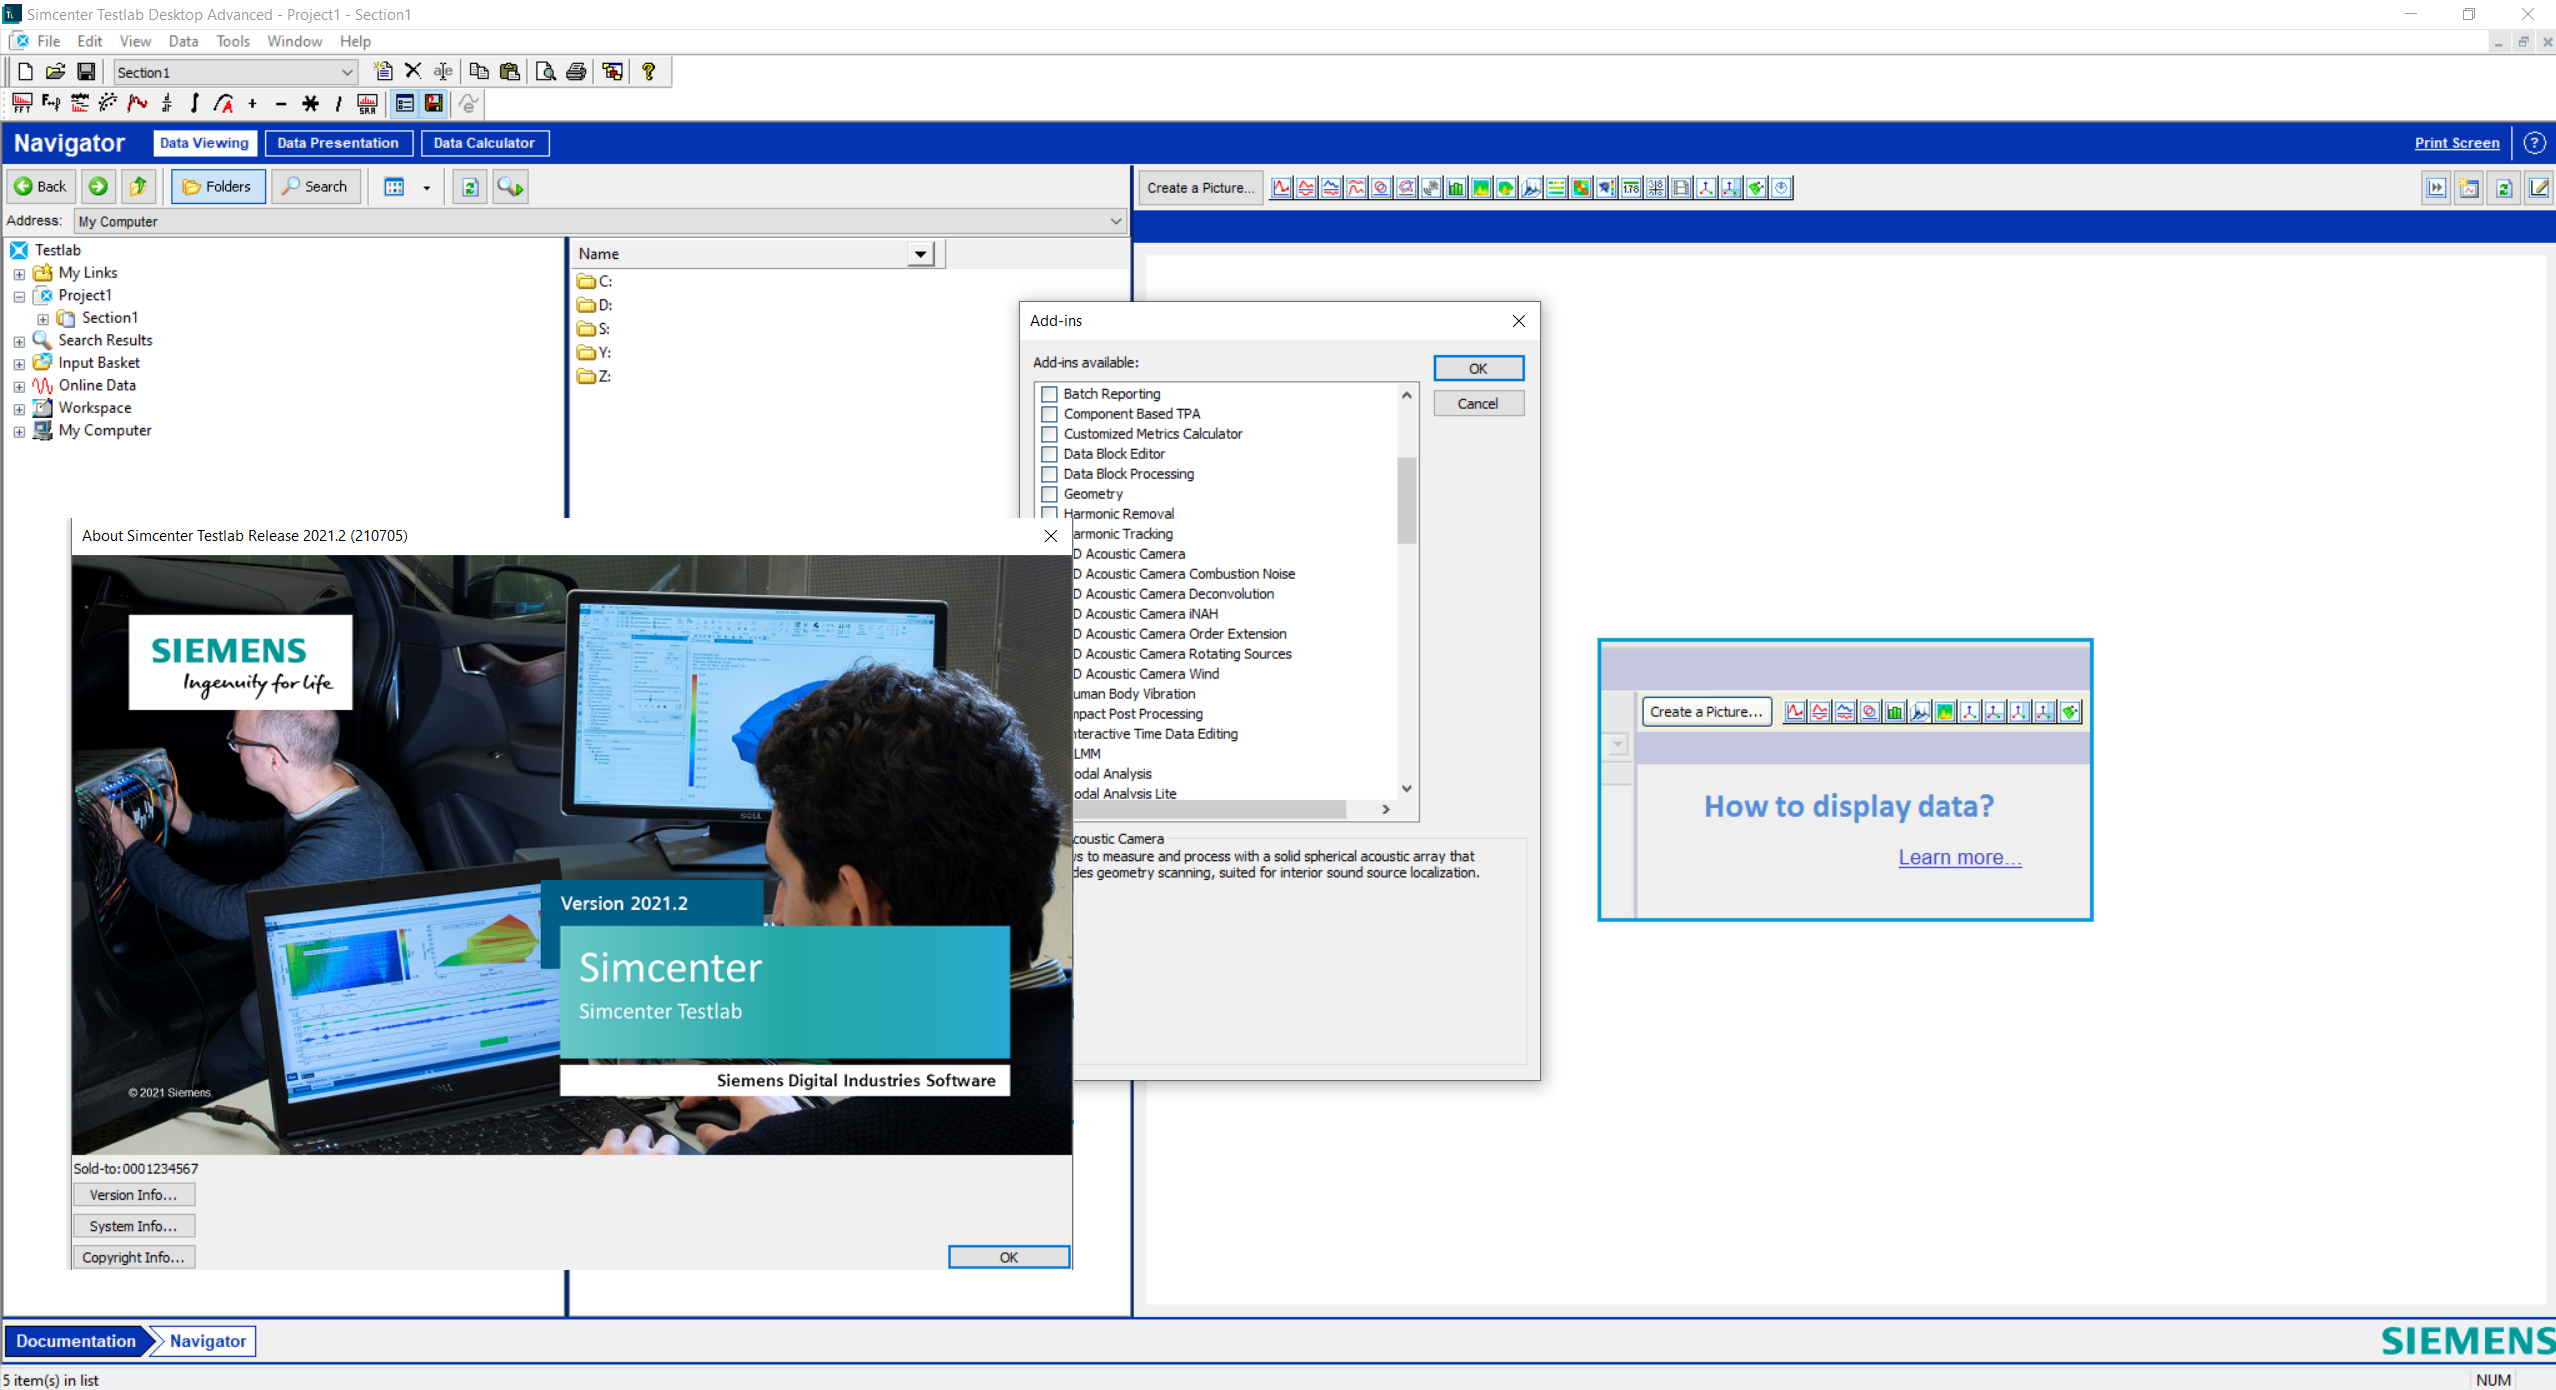Screen dimensions: 2556x1390
Task: Click the asterisk multiply icon
Action: click(x=311, y=103)
